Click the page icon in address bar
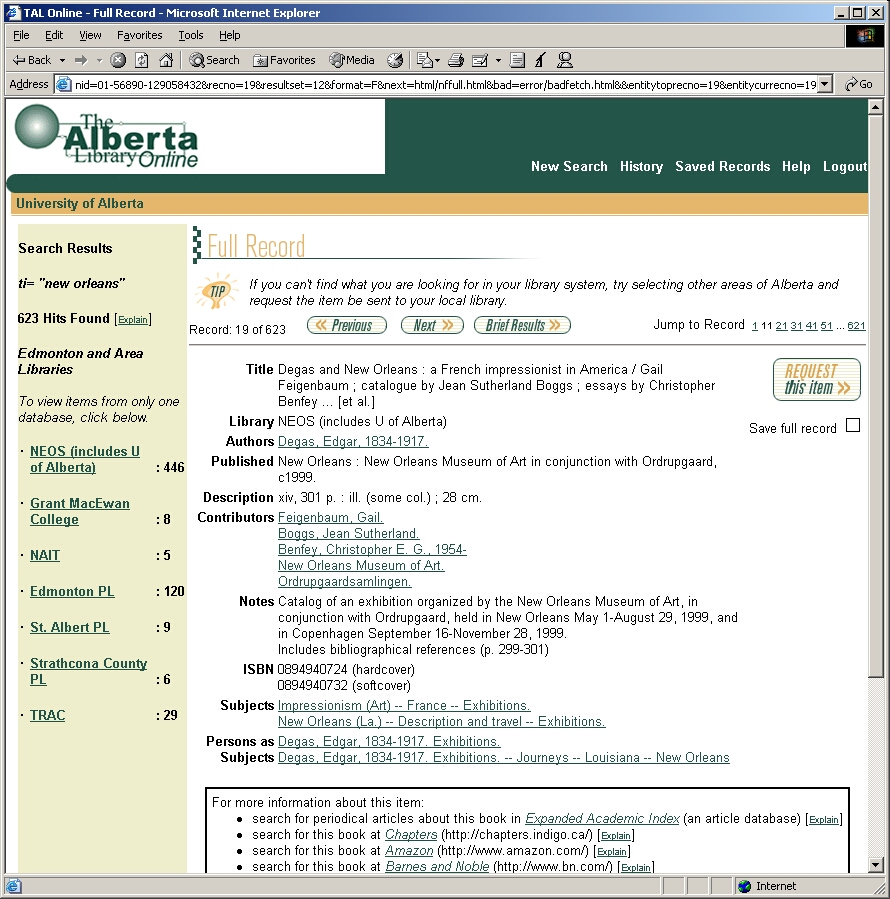Screen dimensions: 890x899 [64, 84]
